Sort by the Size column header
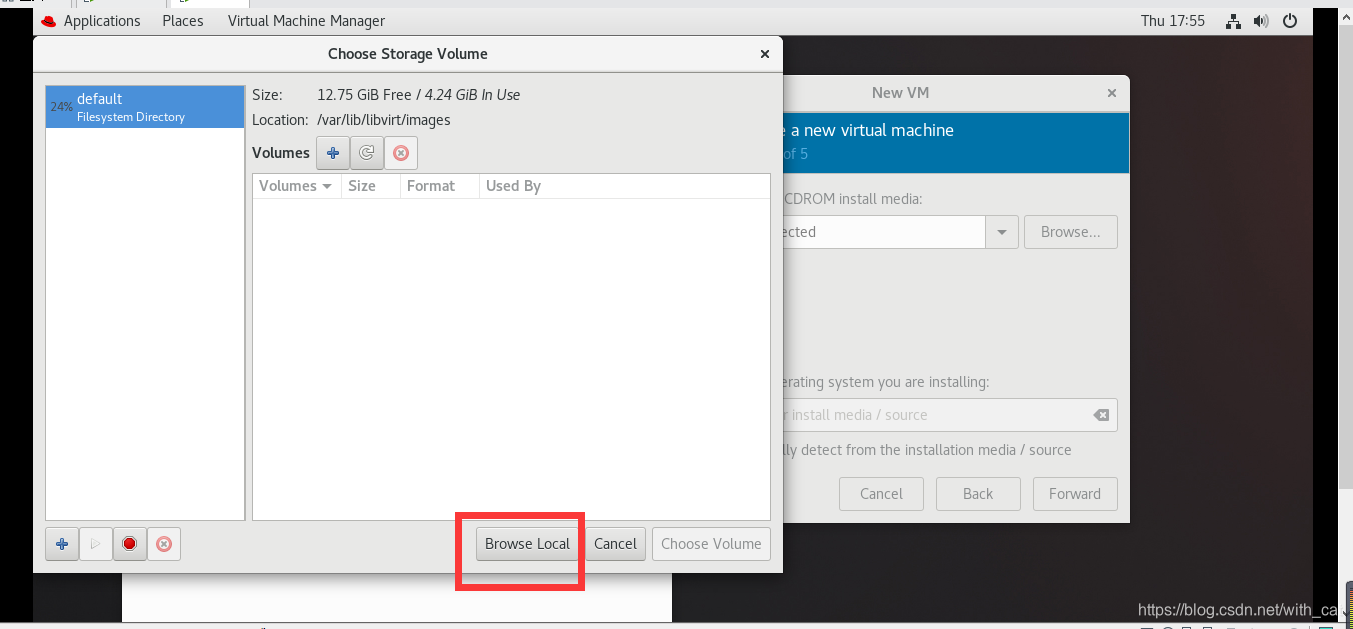 (371, 186)
